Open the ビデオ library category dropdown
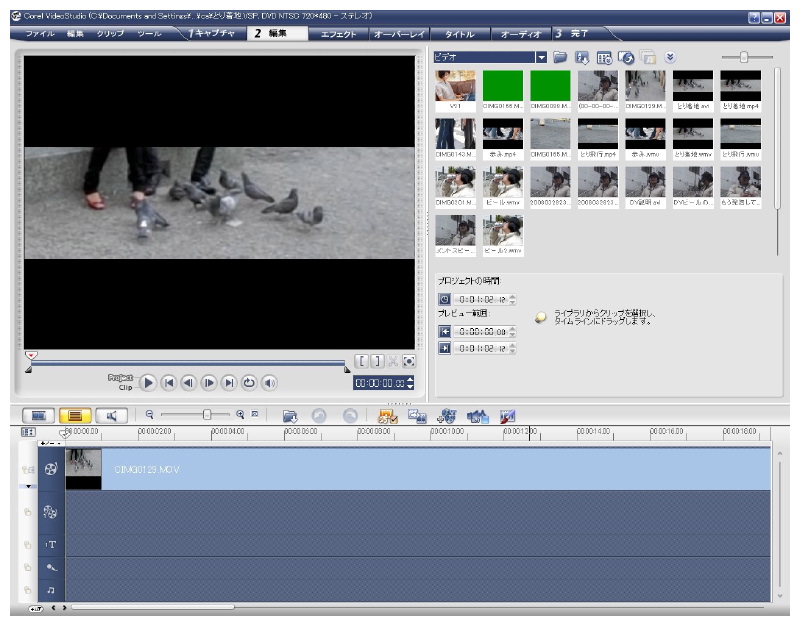Image resolution: width=800 pixels, height=626 pixels. [541, 58]
